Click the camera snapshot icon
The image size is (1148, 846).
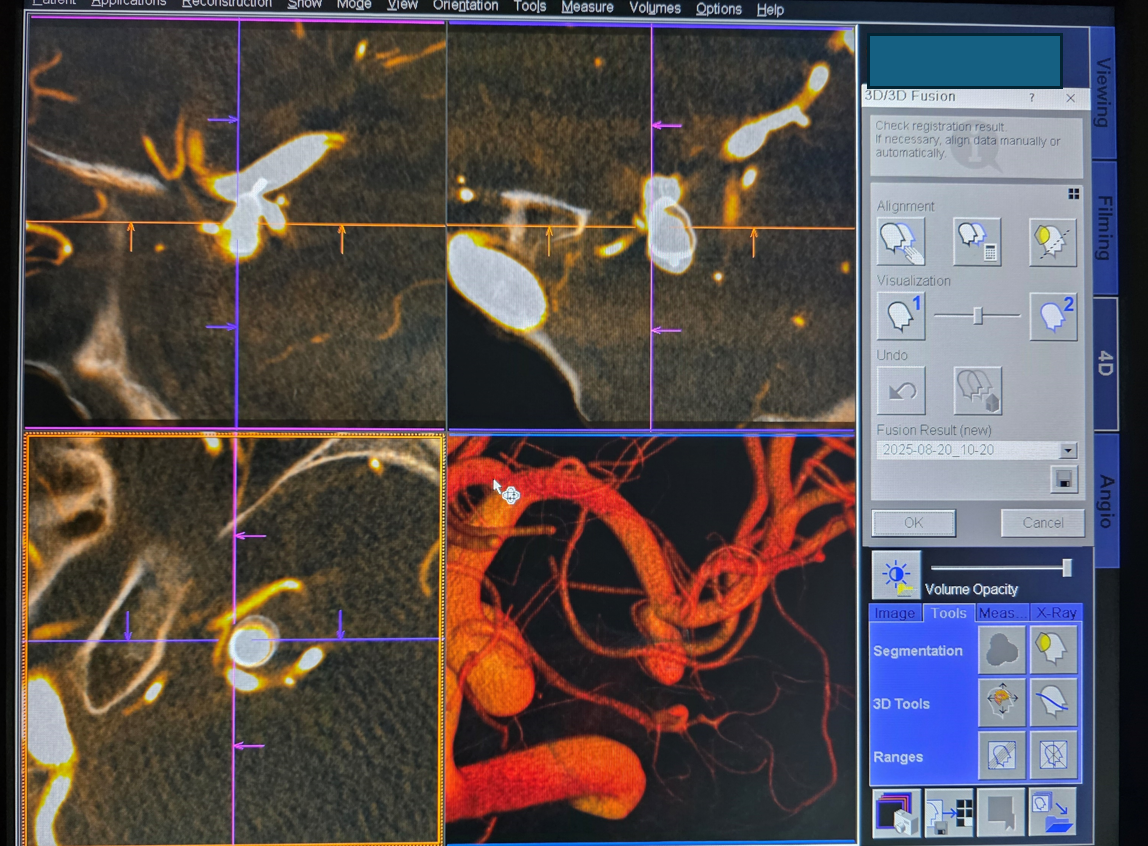click(x=896, y=813)
